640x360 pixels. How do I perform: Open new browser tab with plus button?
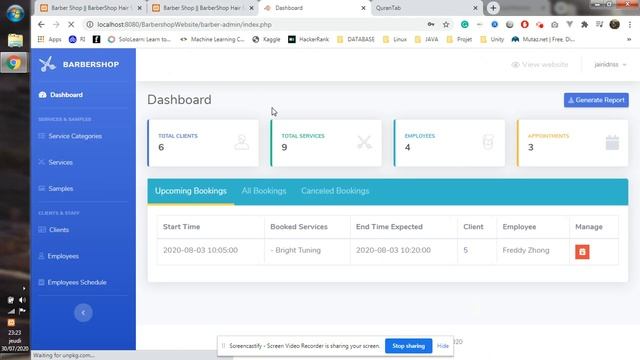(x=493, y=8)
